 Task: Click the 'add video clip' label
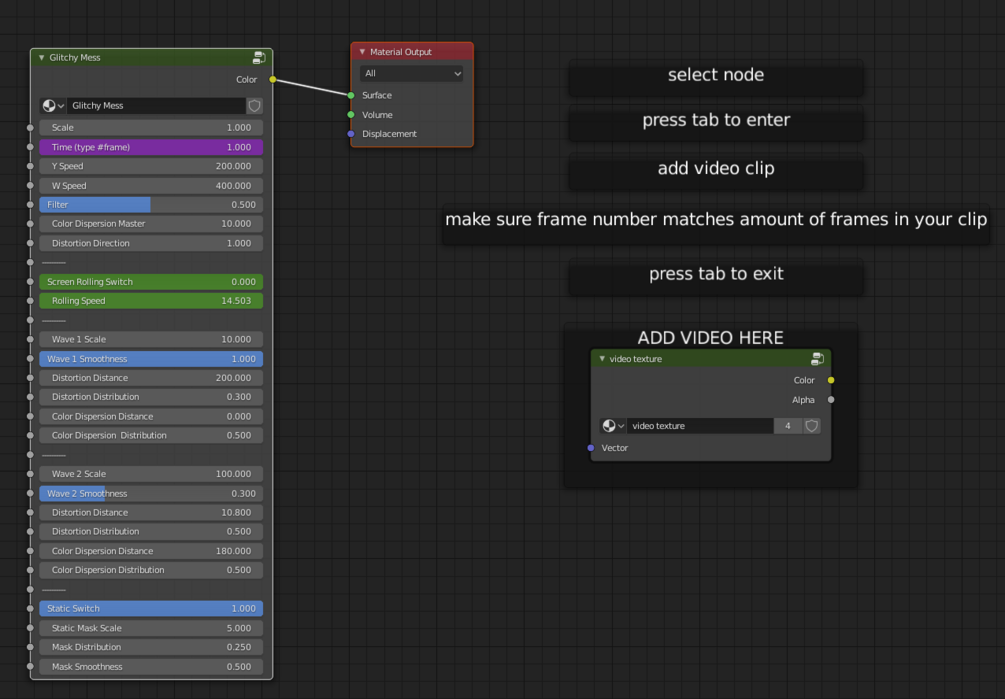pos(716,169)
